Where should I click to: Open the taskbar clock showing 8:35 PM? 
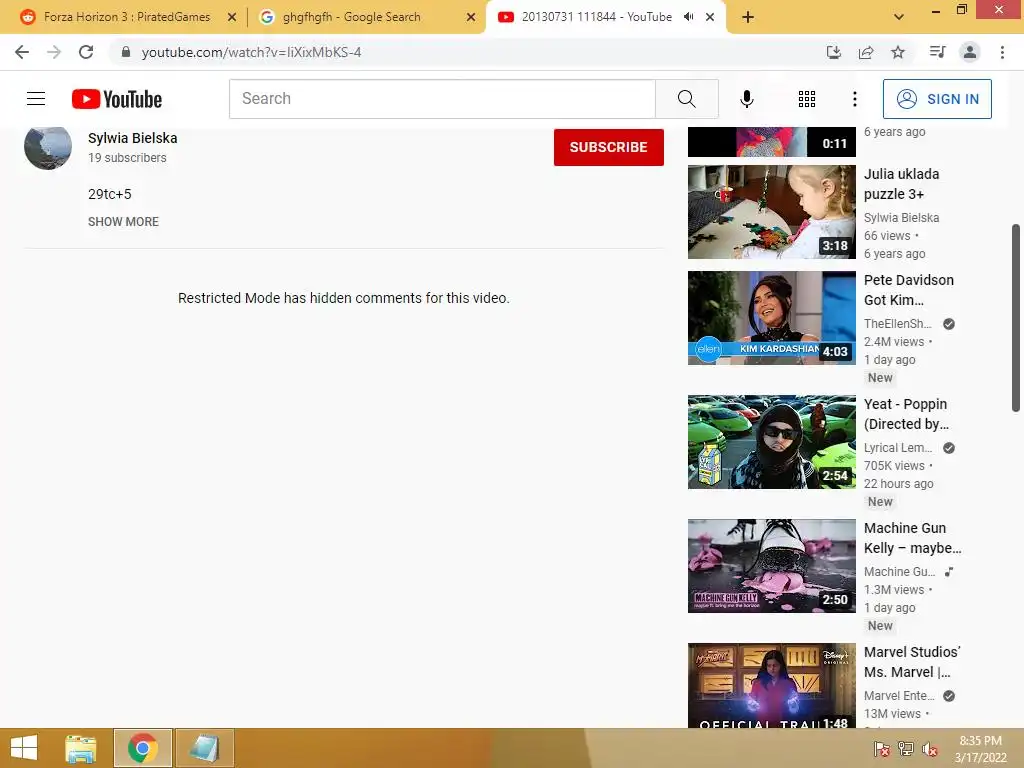[980, 749]
